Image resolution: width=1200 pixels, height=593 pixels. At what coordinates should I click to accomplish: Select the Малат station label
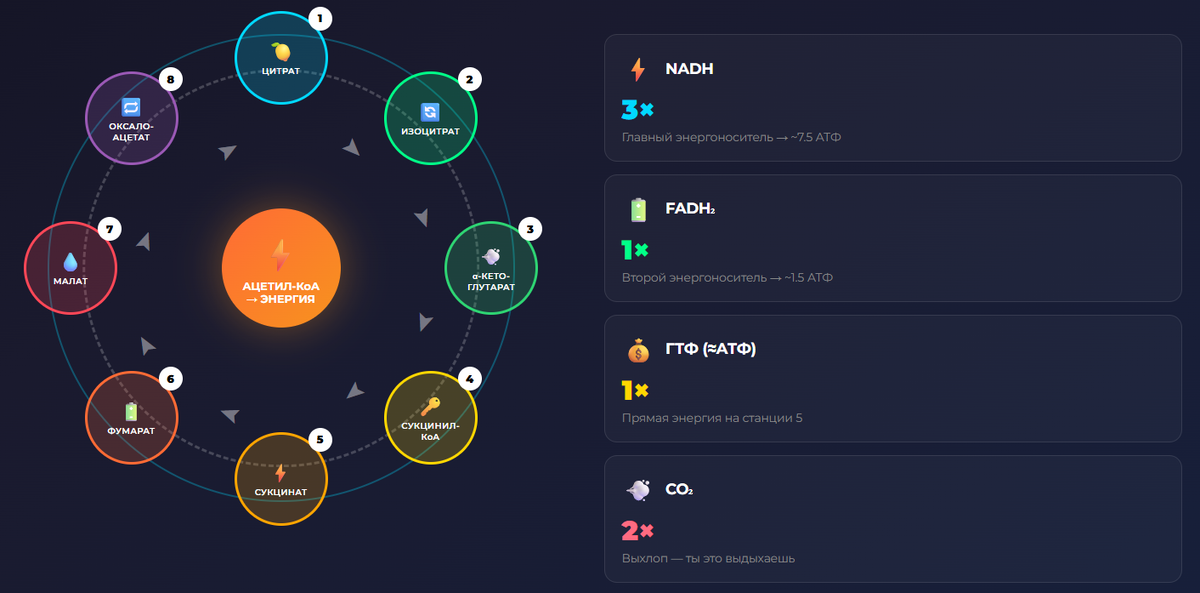70,281
